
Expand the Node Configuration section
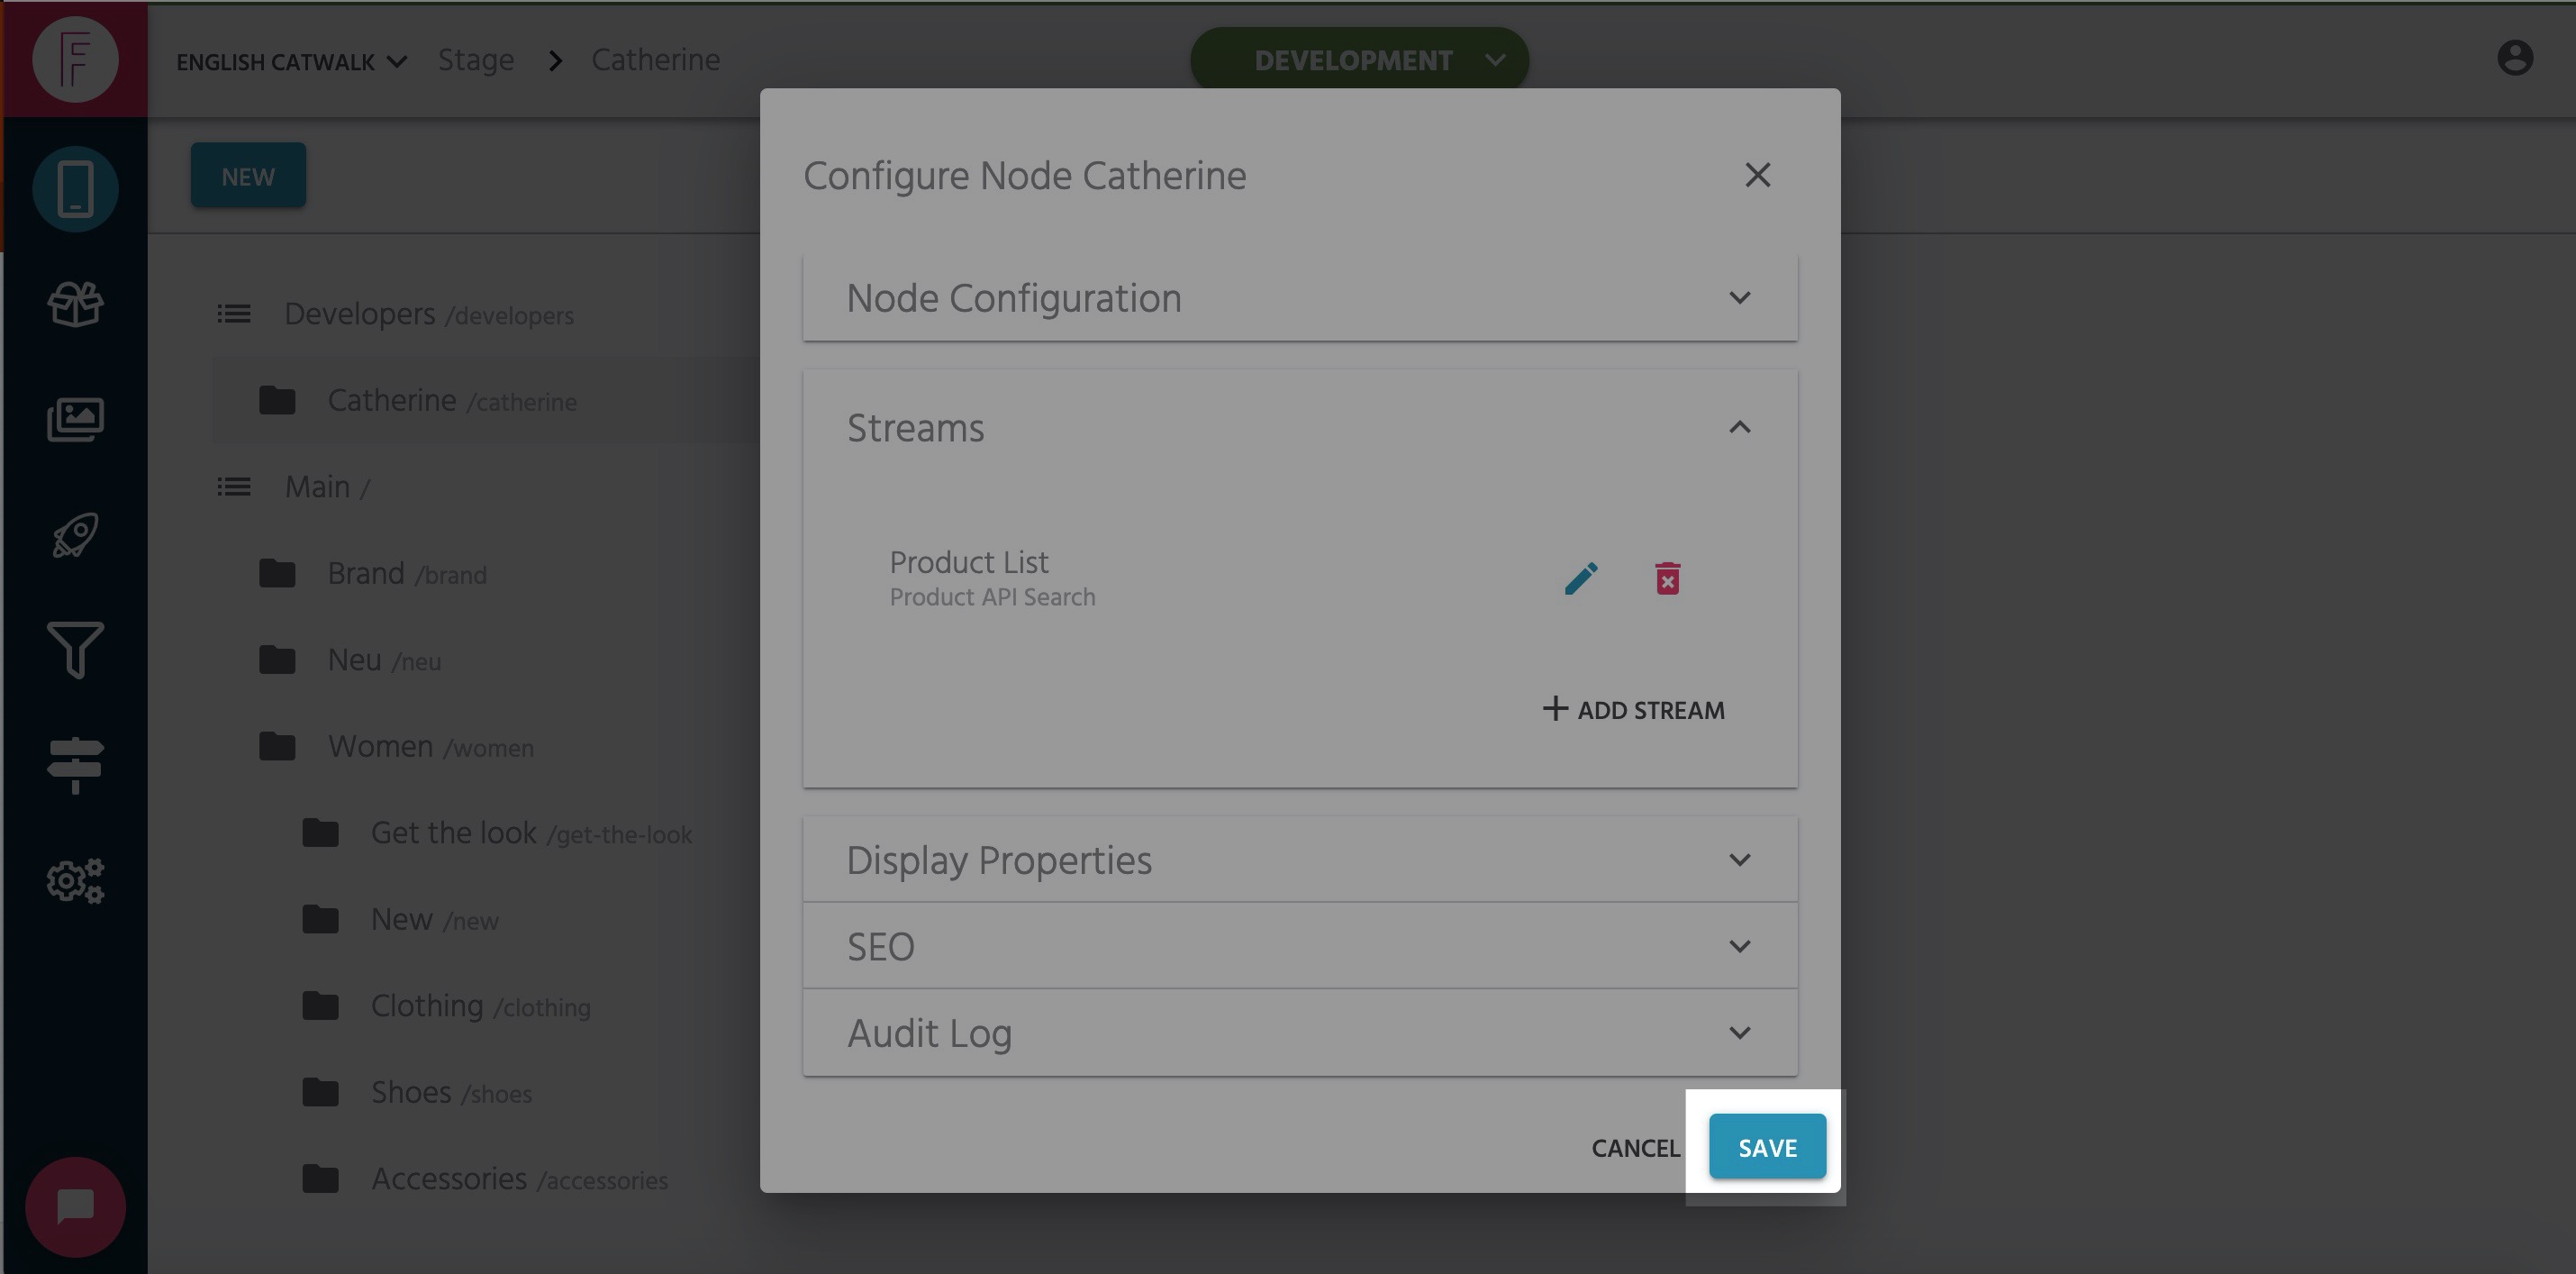coord(1300,298)
